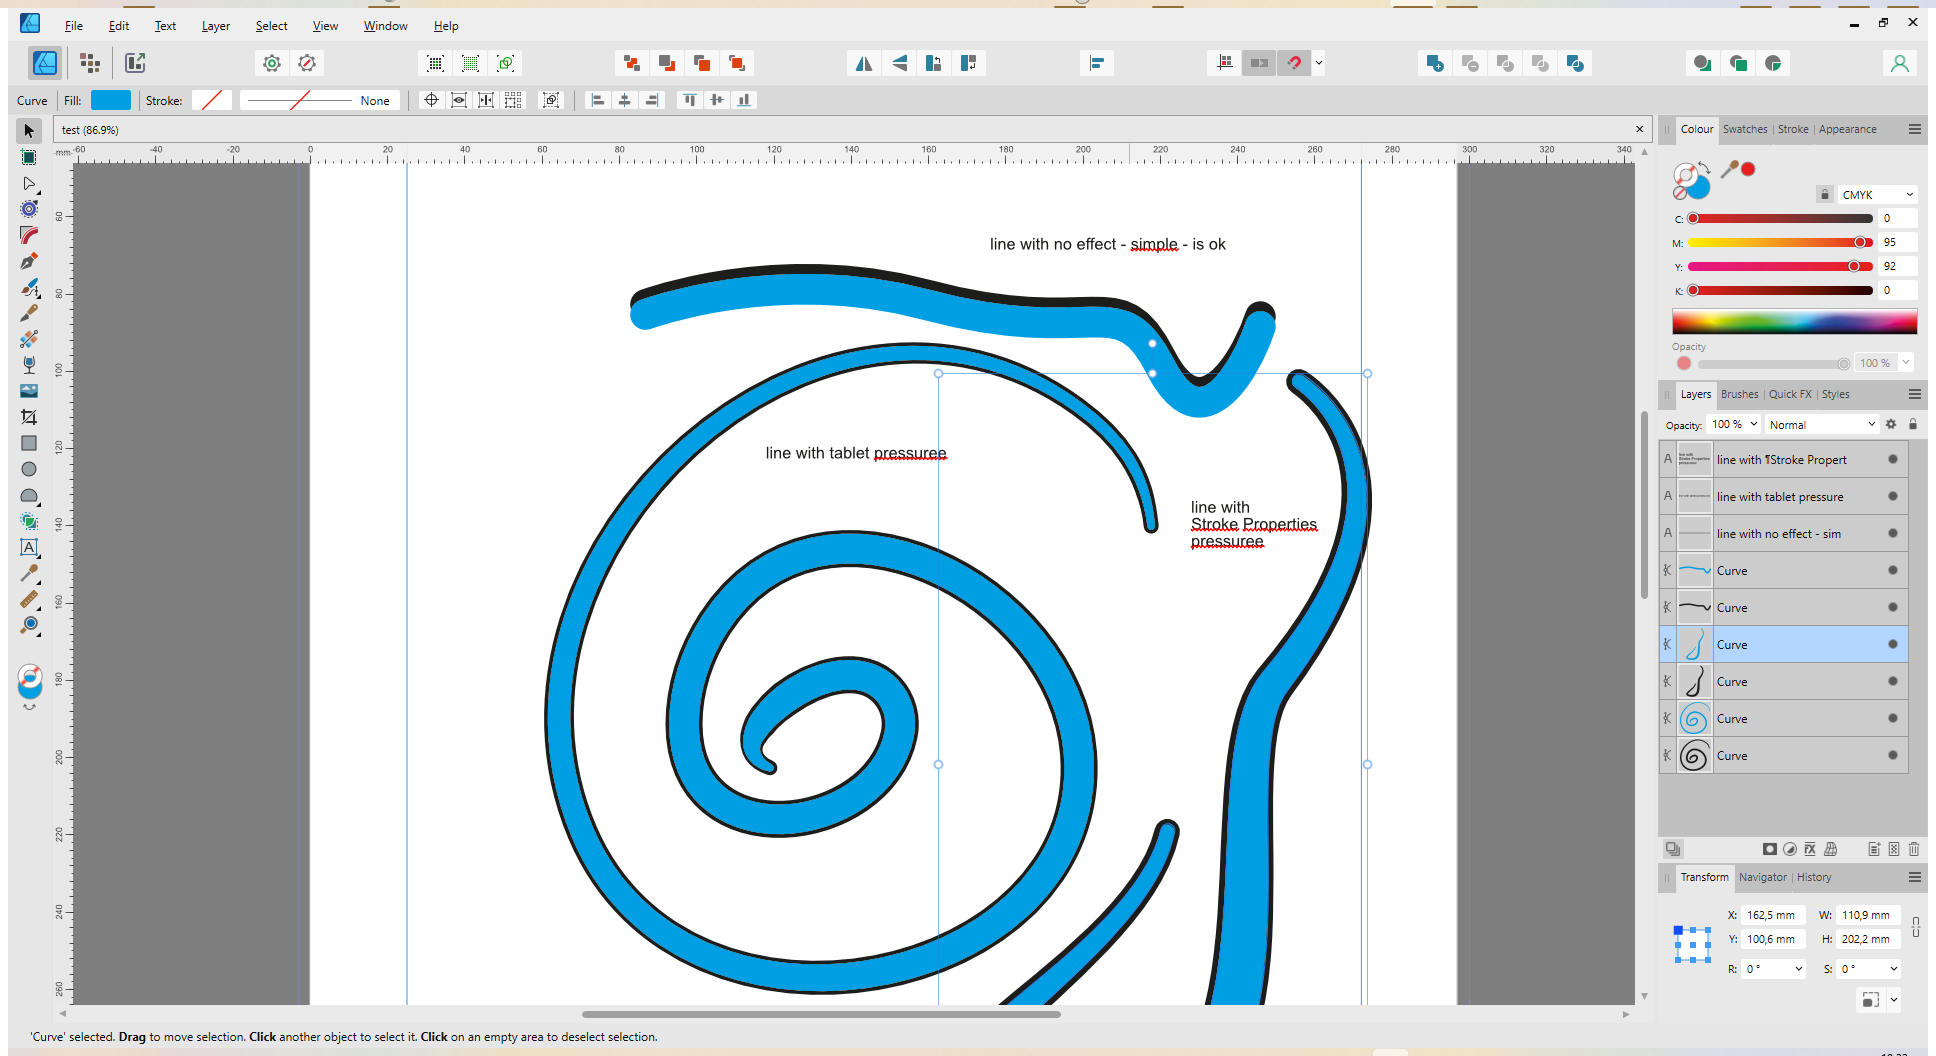Hide the 'line with no effect - sim' layer
Viewport: 1936px width, 1056px height.
(1893, 533)
